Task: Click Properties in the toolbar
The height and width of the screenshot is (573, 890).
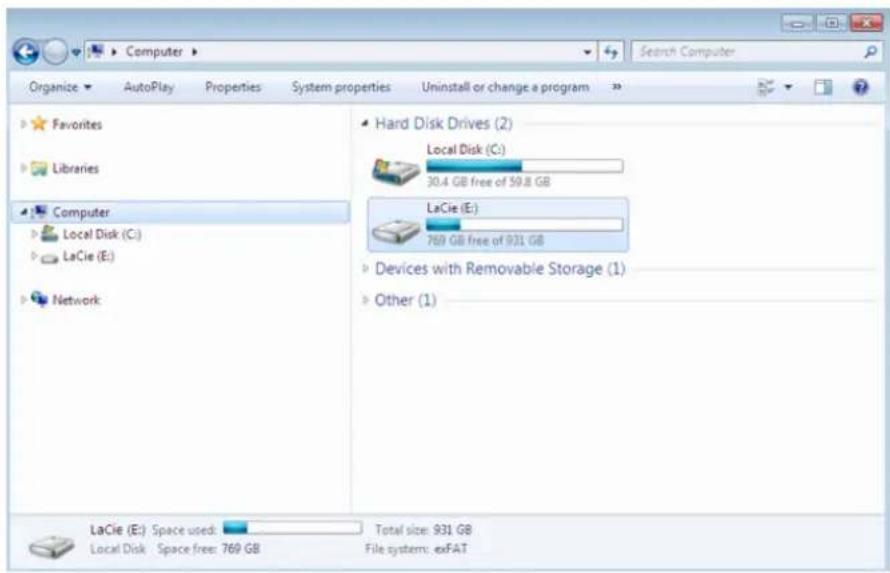Action: coord(233,87)
